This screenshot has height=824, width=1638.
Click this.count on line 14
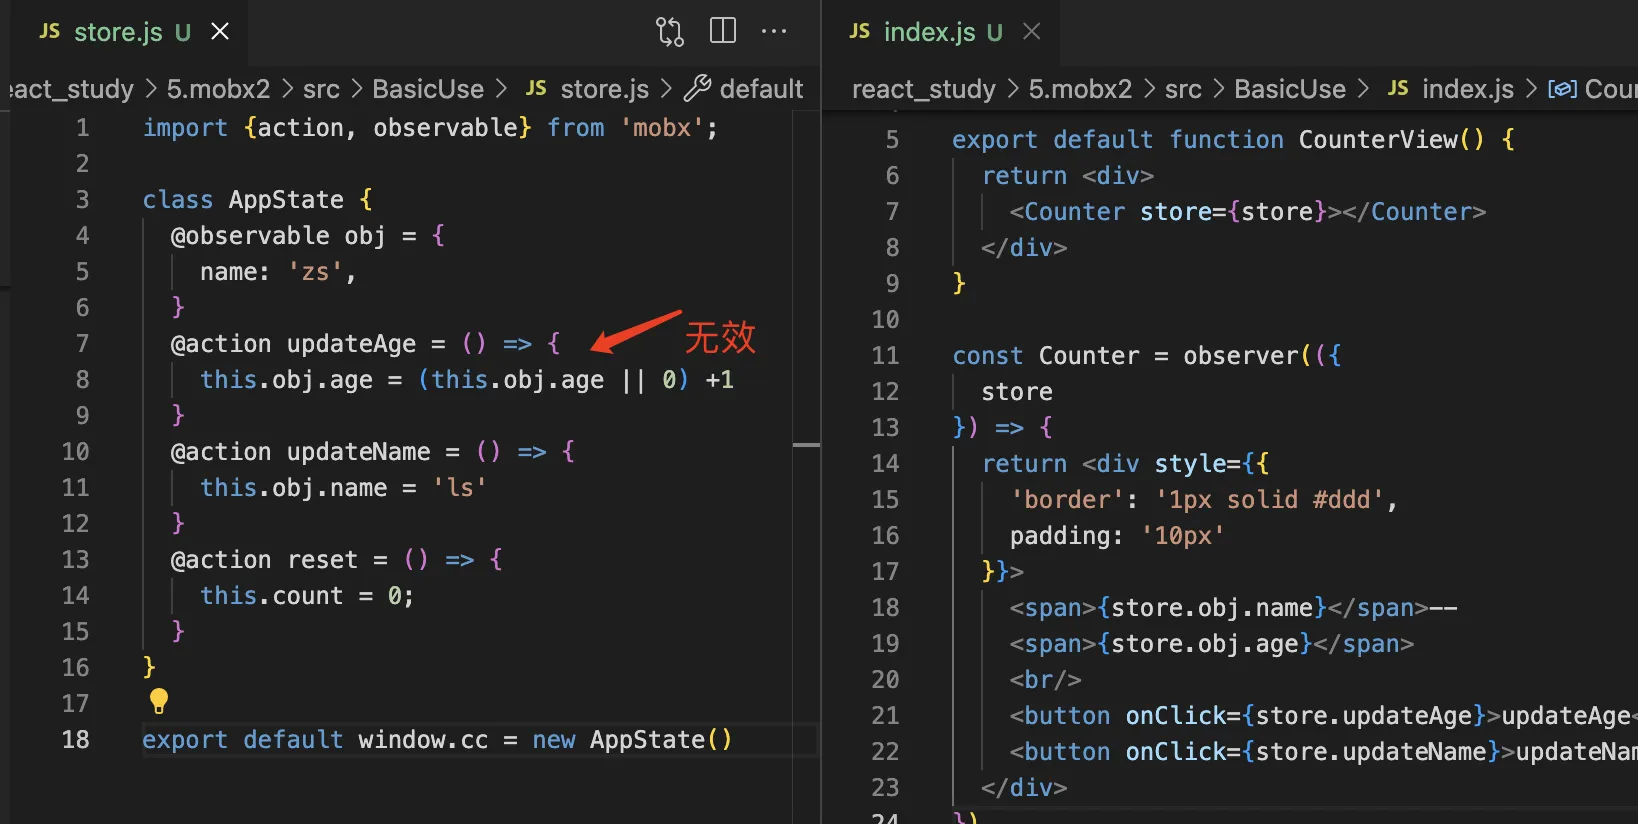tap(271, 595)
